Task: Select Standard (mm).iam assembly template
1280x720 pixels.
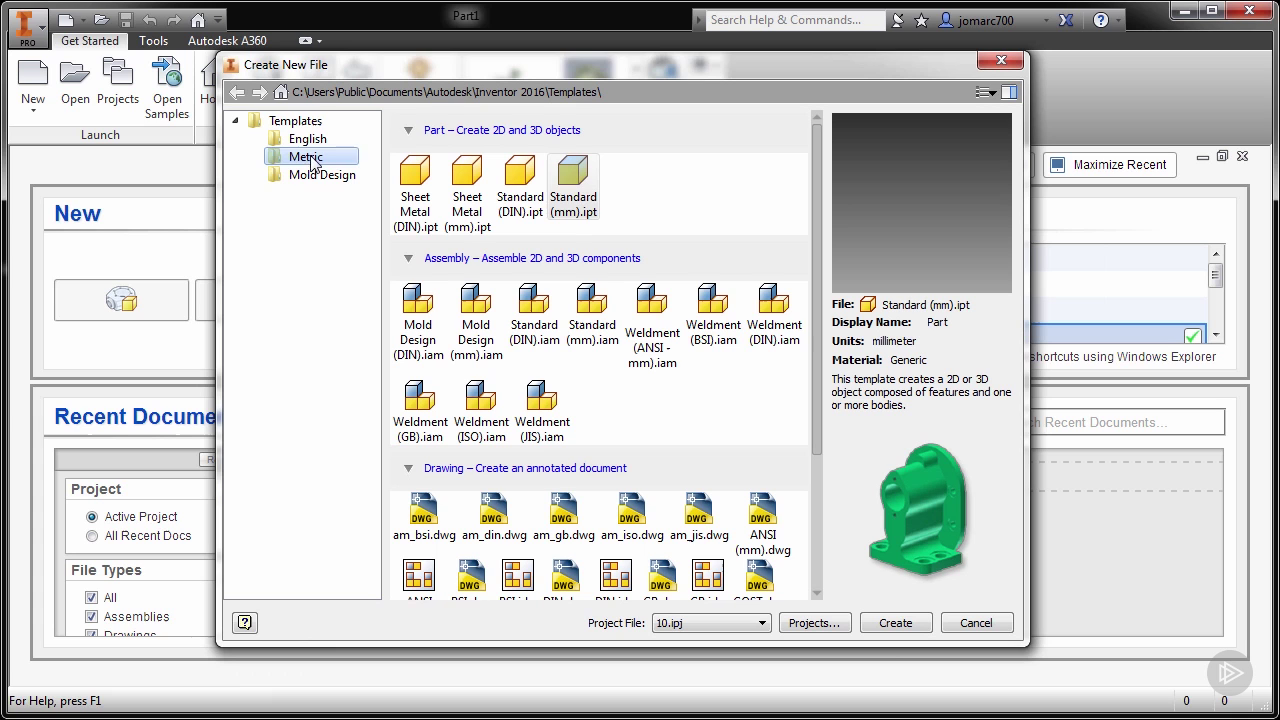Action: point(592,315)
